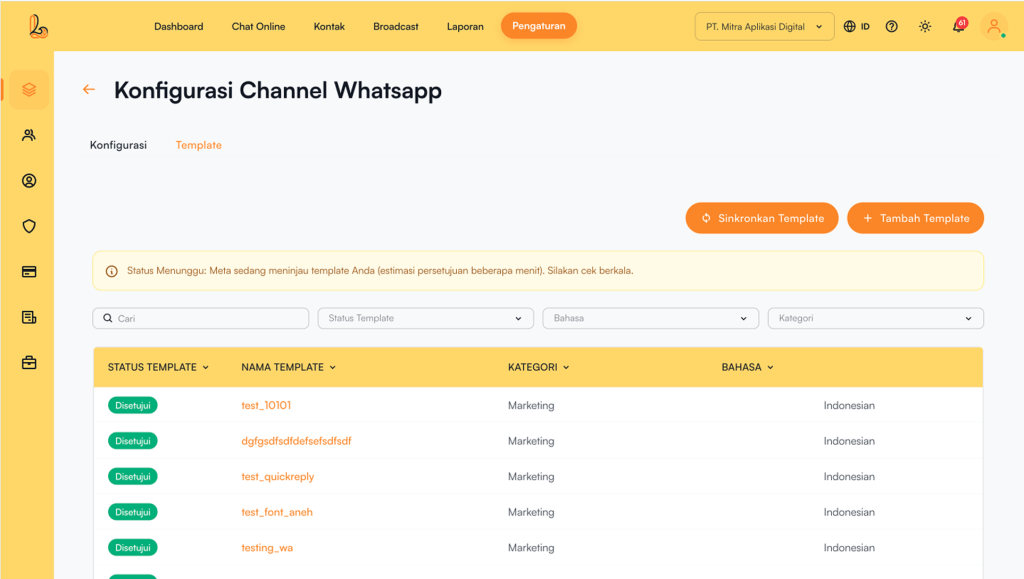
Task: Open the test_quickreply template link
Action: (278, 477)
